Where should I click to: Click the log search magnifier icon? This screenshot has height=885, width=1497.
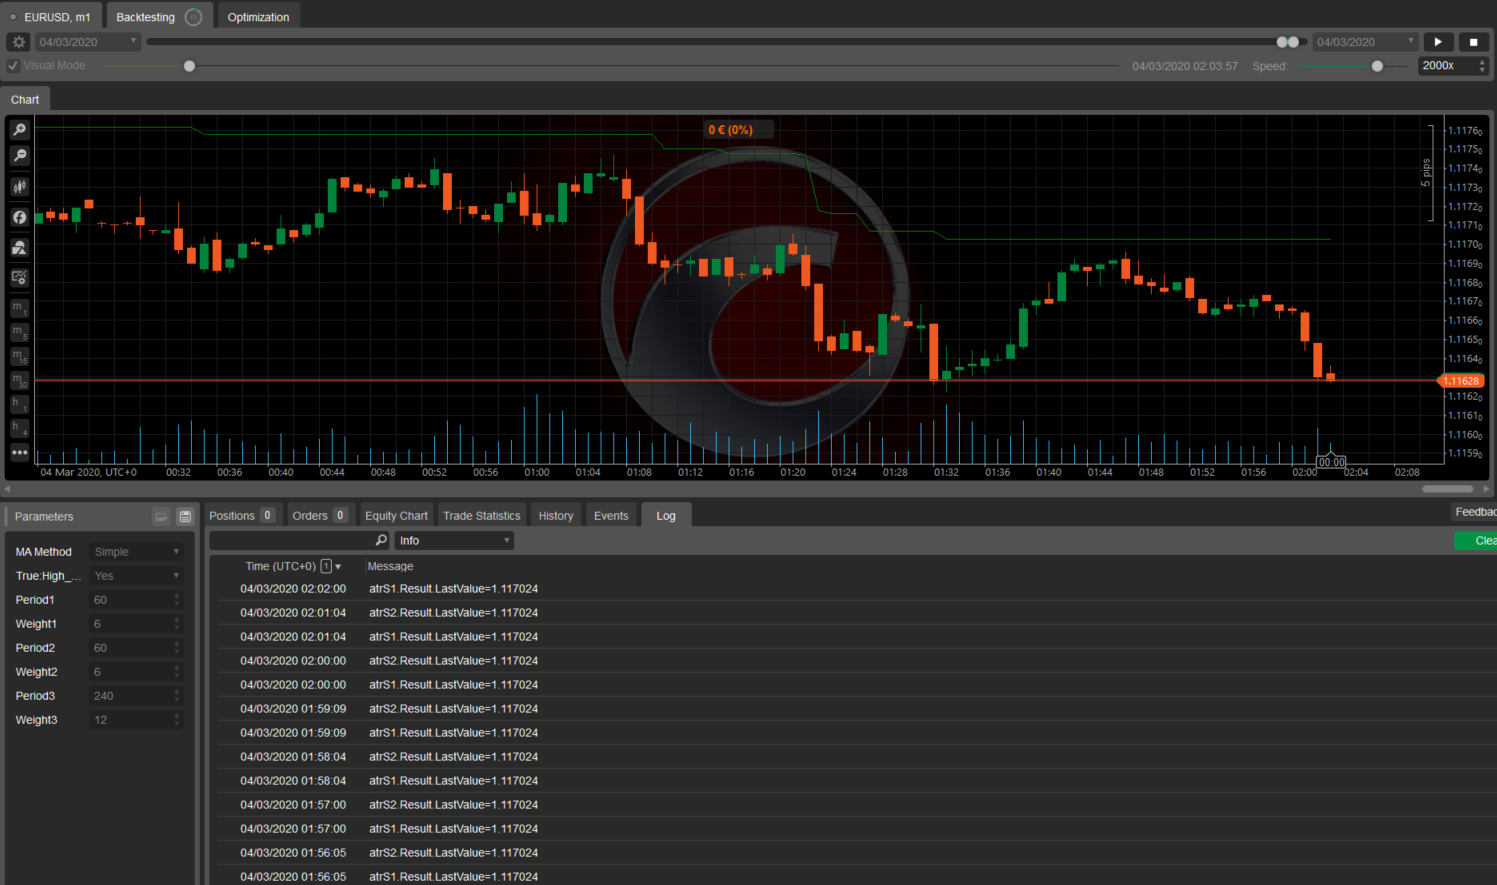click(381, 540)
